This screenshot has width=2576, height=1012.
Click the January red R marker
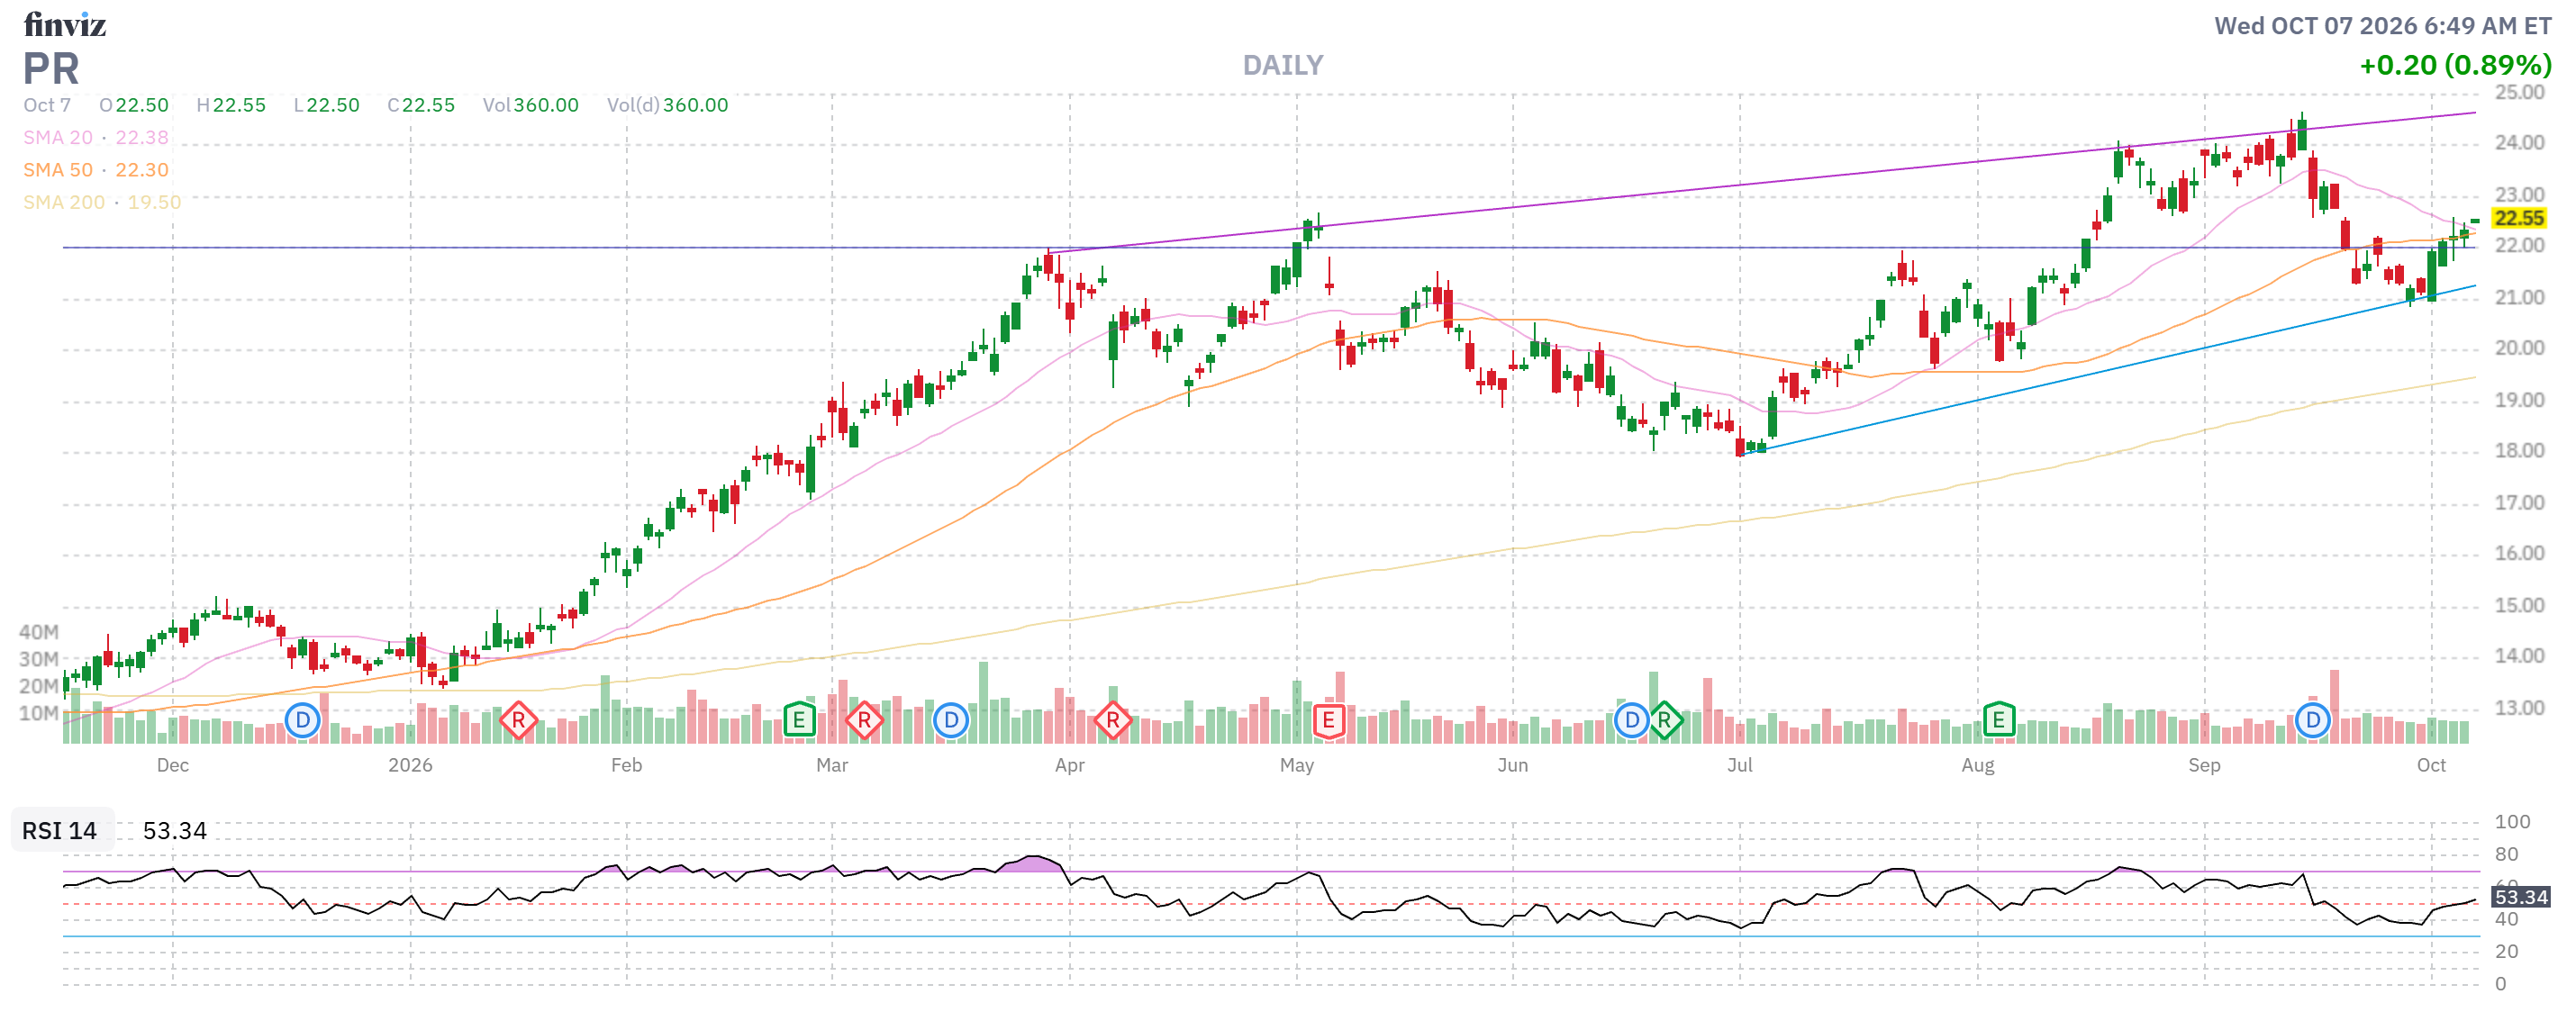[518, 720]
